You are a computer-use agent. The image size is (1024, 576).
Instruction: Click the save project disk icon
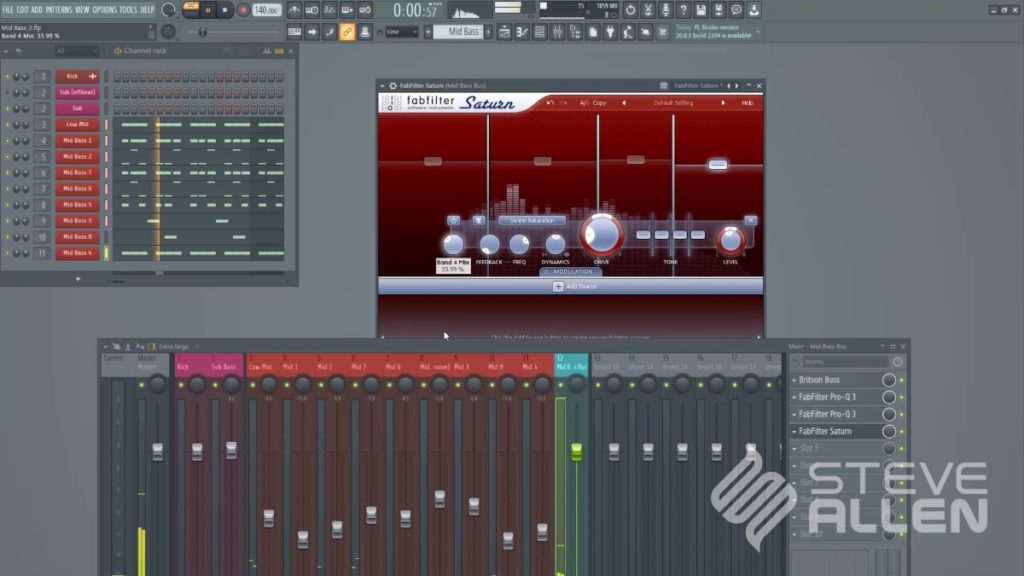pyautogui.click(x=701, y=10)
